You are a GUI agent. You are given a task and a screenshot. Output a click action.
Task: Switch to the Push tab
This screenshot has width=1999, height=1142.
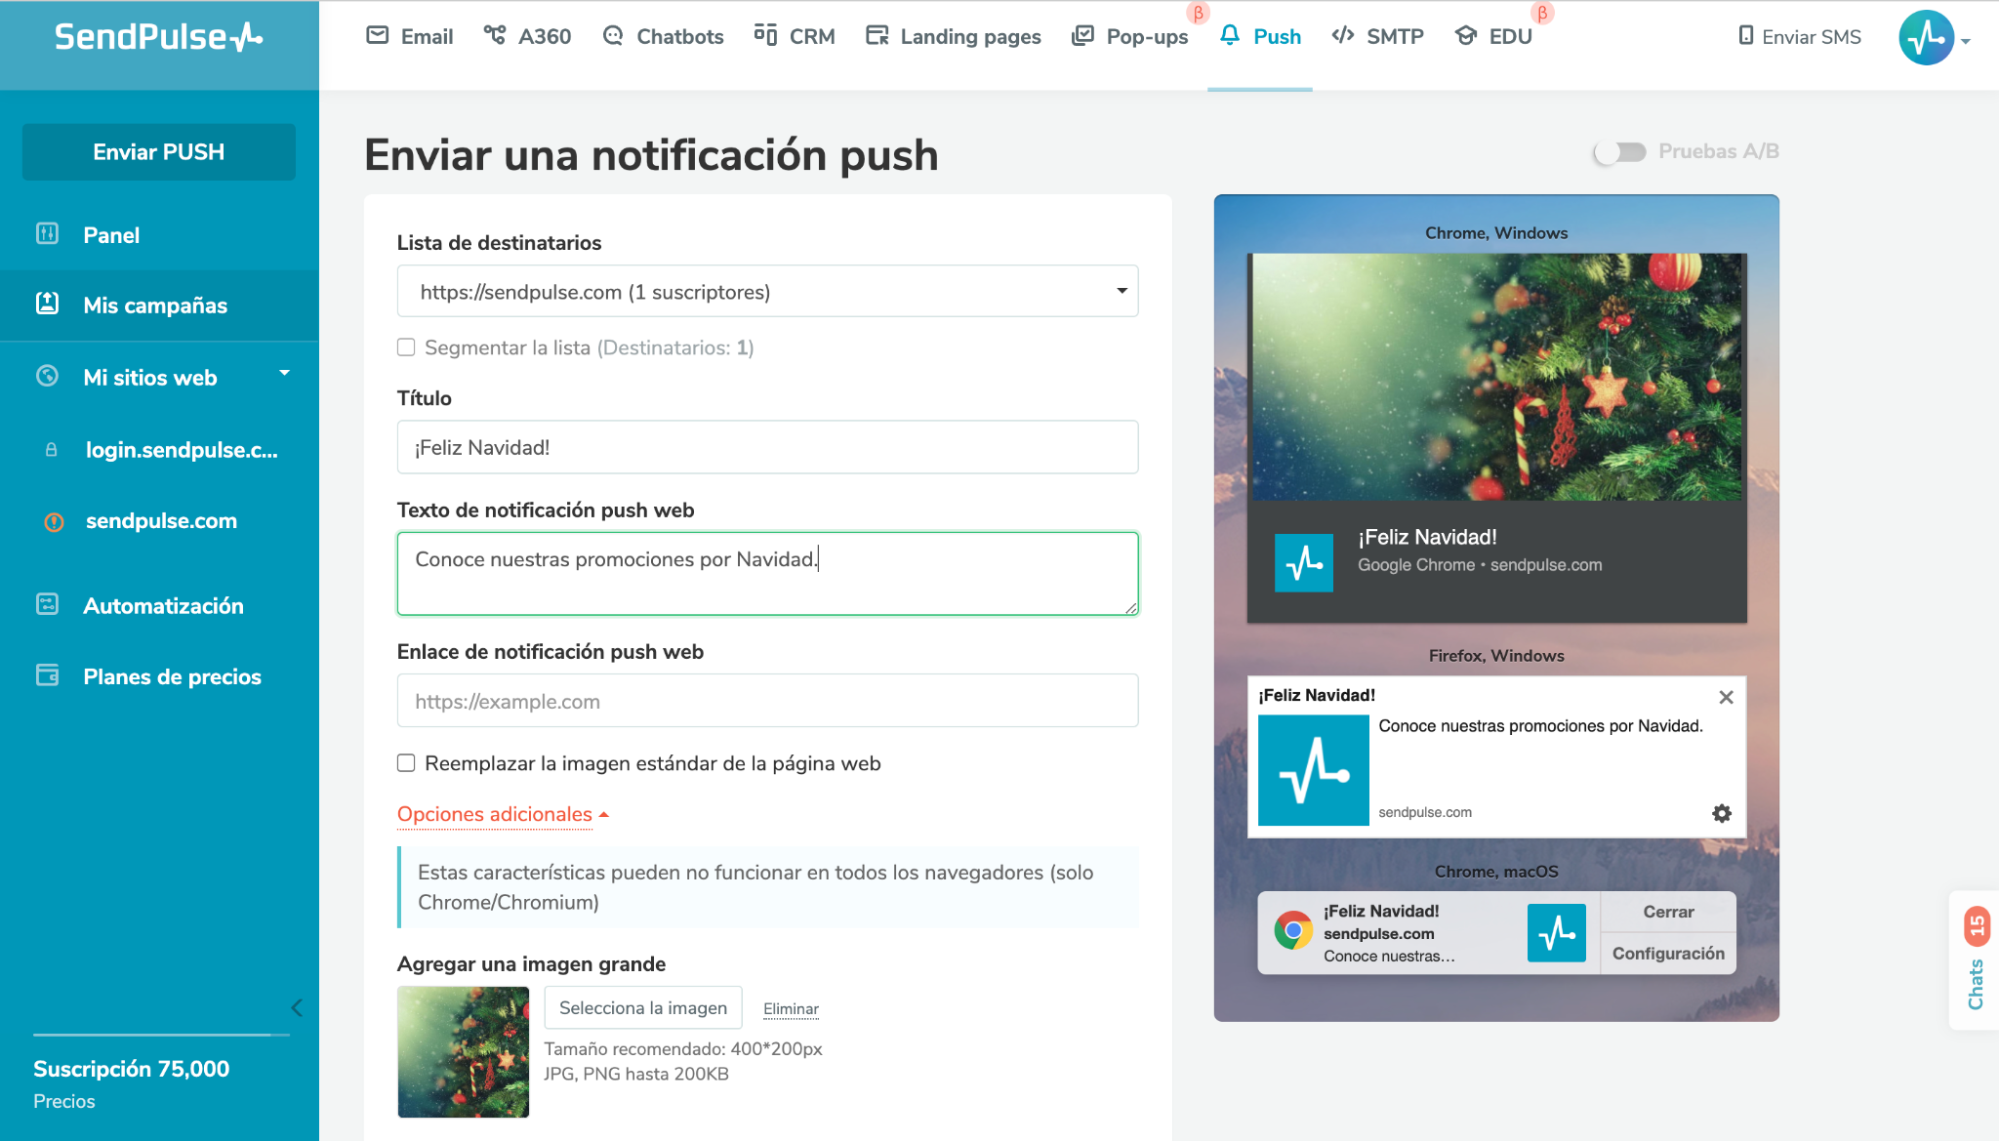point(1260,36)
